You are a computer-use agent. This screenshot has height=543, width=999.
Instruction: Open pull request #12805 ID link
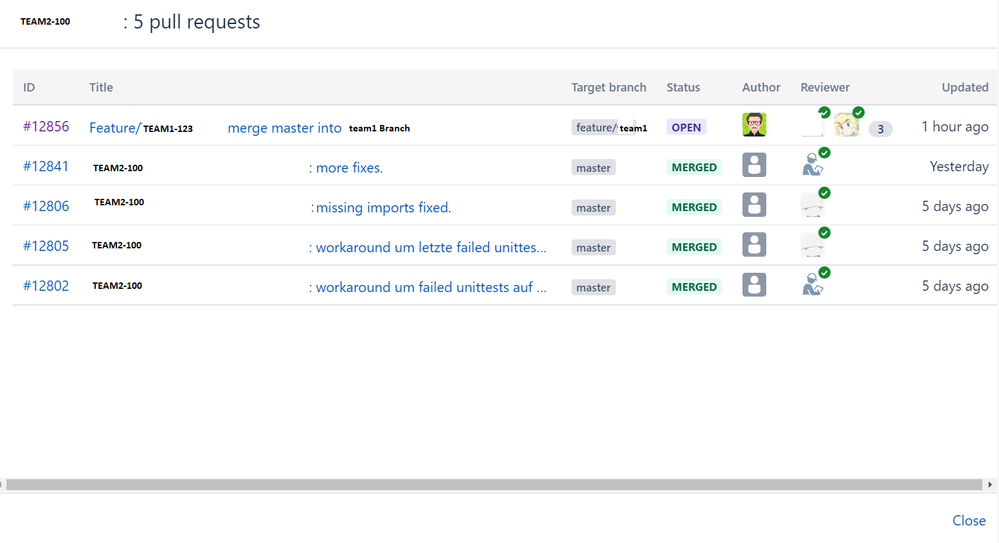coord(46,246)
